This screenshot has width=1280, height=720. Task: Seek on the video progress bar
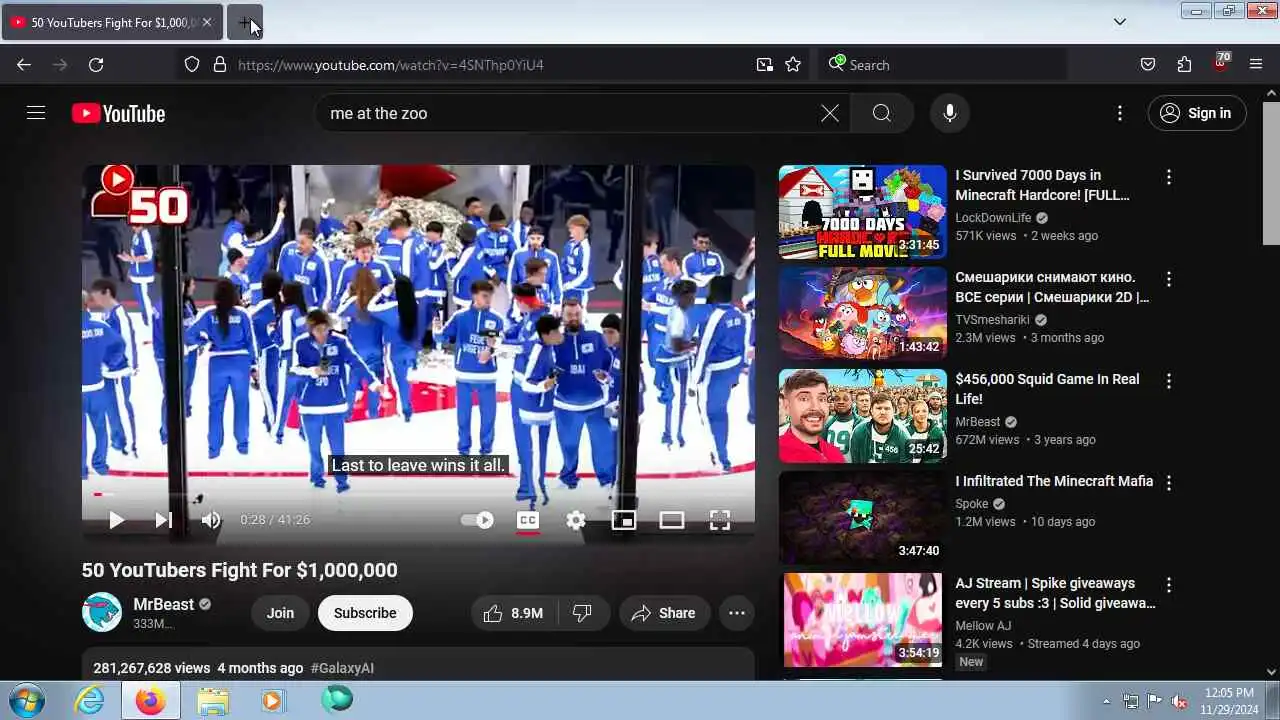(x=418, y=494)
